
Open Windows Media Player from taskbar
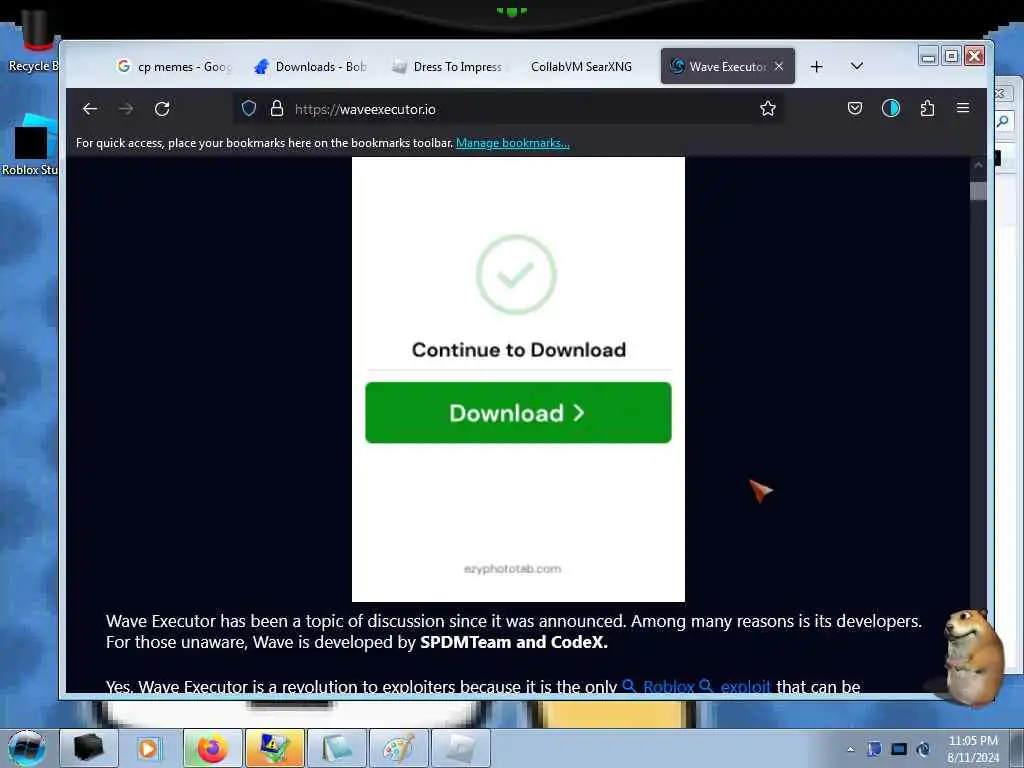coord(149,748)
